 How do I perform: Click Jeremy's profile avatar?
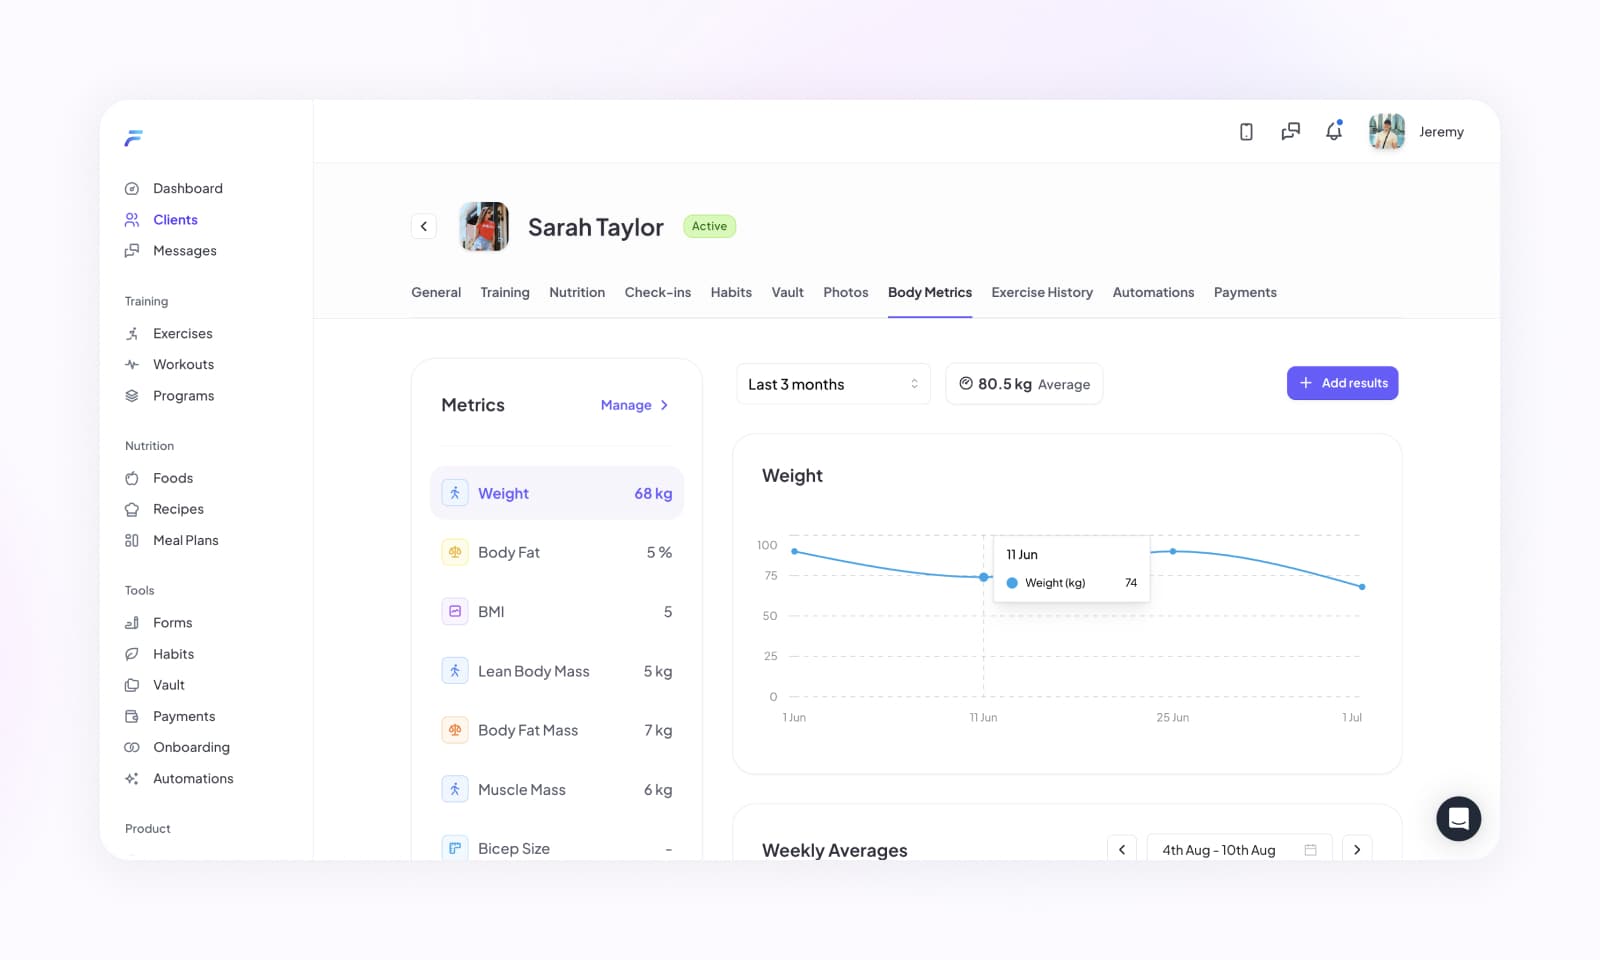[1386, 132]
